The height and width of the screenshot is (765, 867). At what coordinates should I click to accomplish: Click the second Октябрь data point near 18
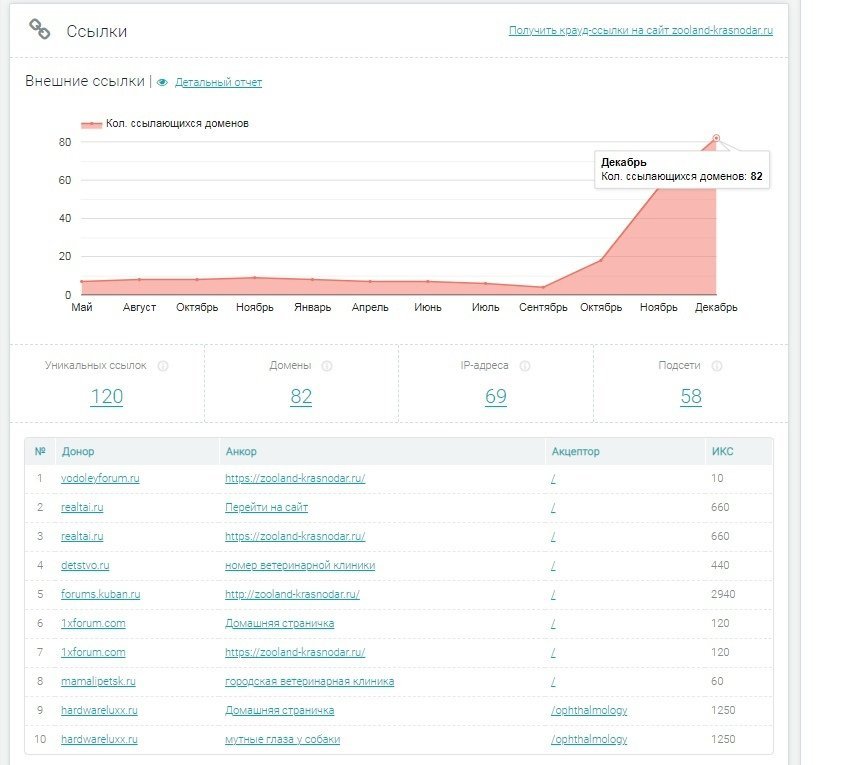click(601, 260)
